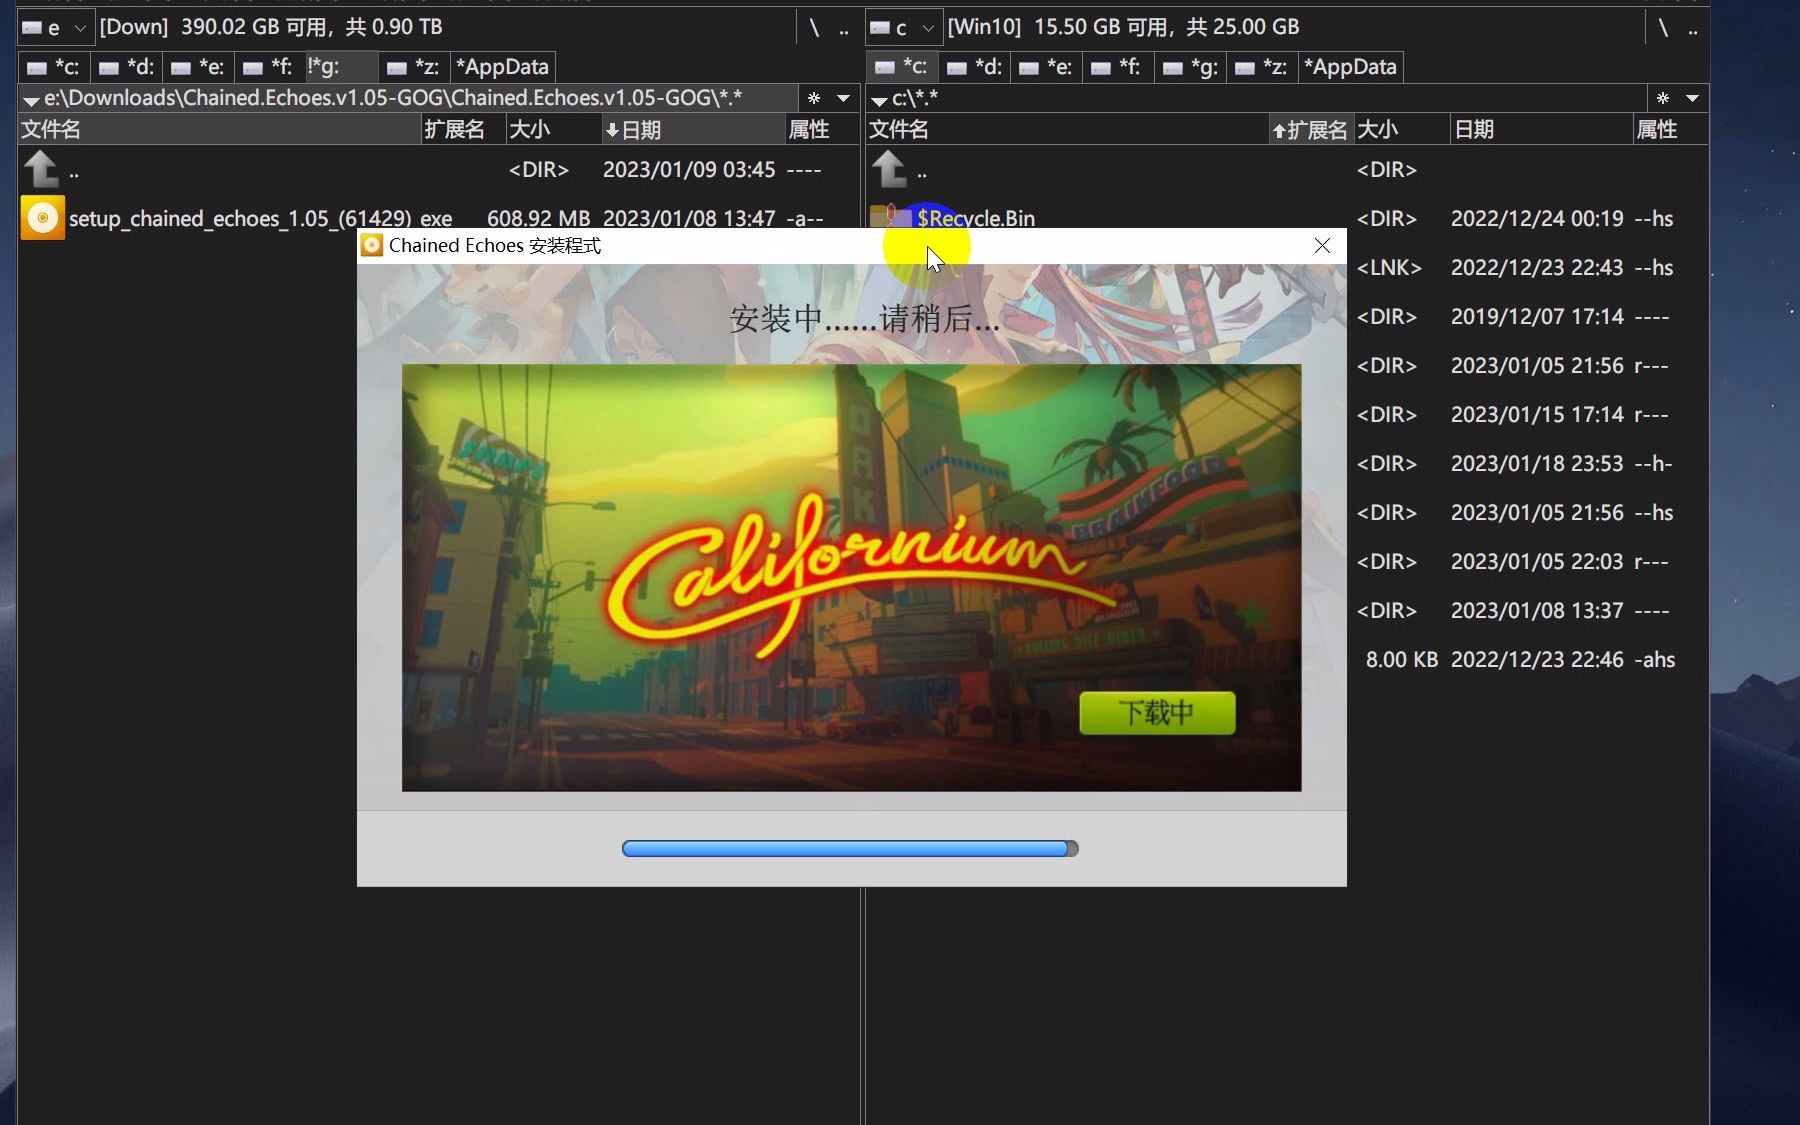
Task: Click left panel parent folder up-arrow icon
Action: 42,169
